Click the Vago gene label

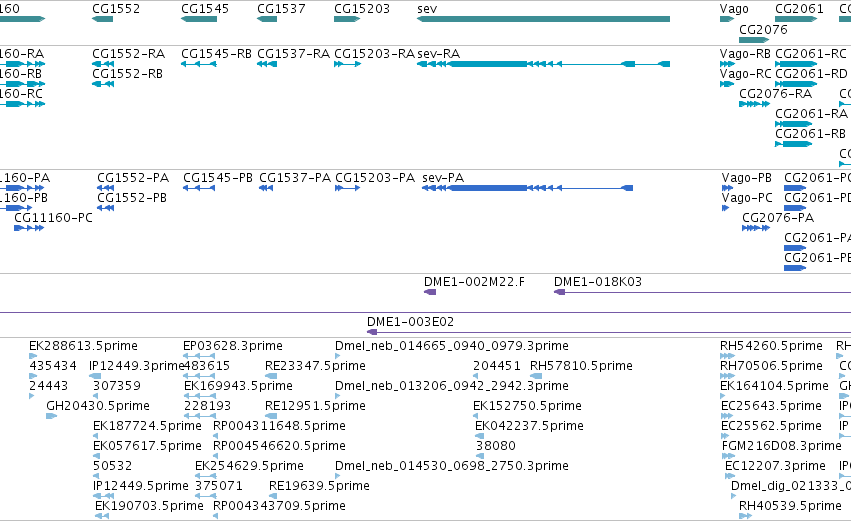(734, 9)
